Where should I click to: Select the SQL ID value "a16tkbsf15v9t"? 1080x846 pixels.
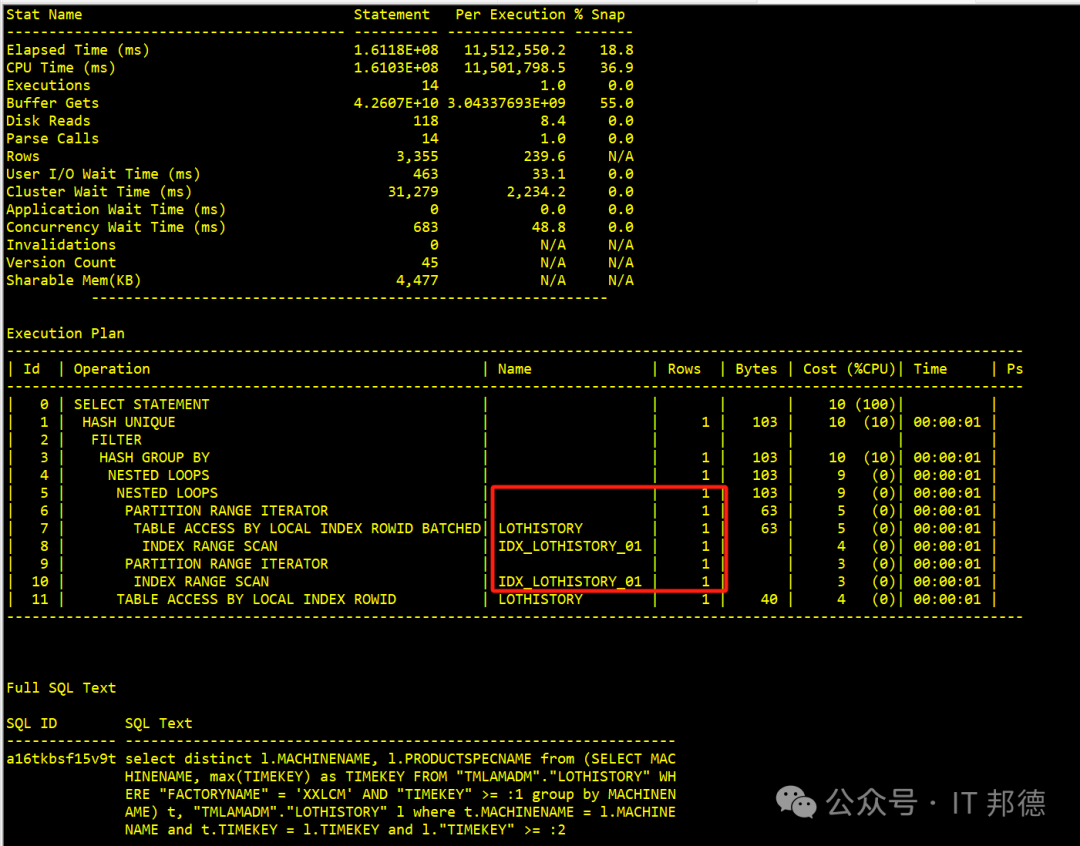coord(61,759)
